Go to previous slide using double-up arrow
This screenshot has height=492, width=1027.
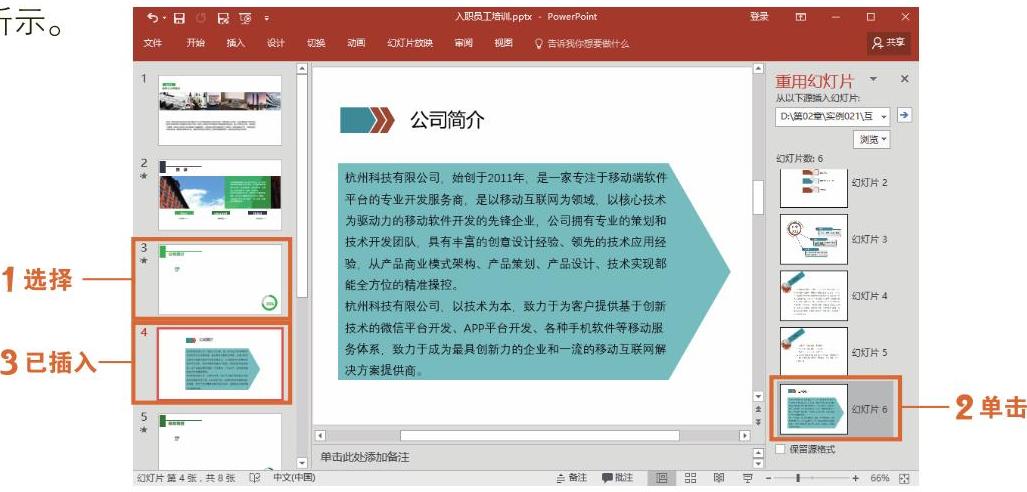click(x=758, y=409)
